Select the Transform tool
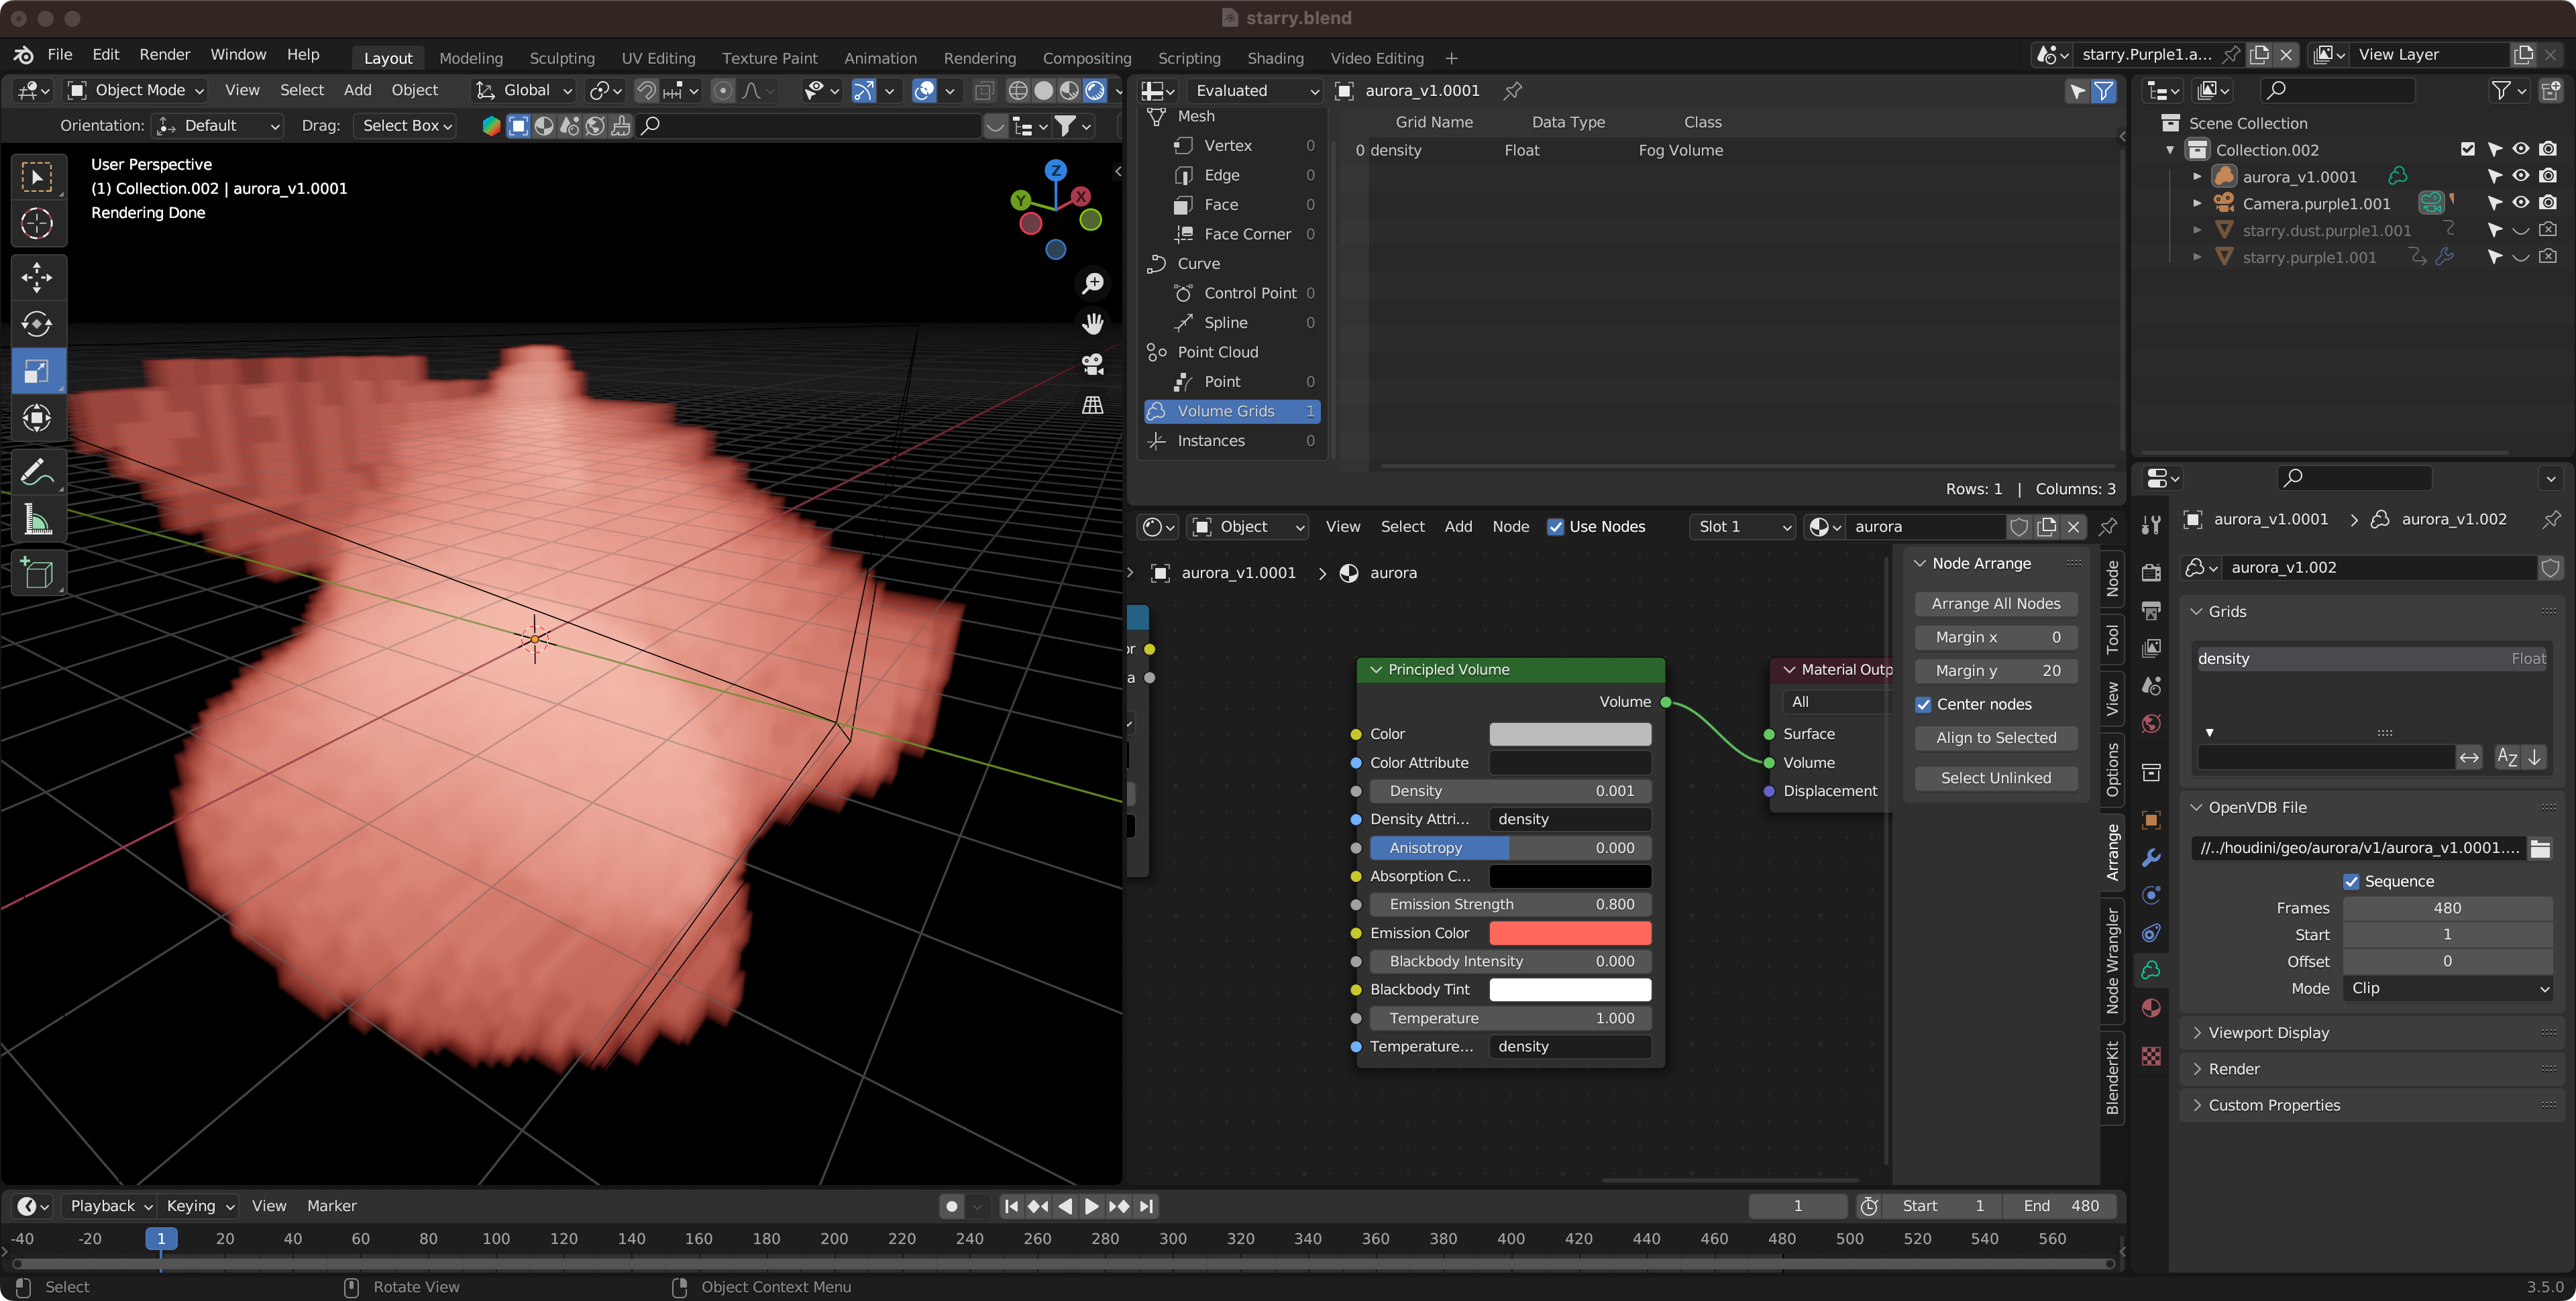Screen dimensions: 2576x1301 (37, 417)
